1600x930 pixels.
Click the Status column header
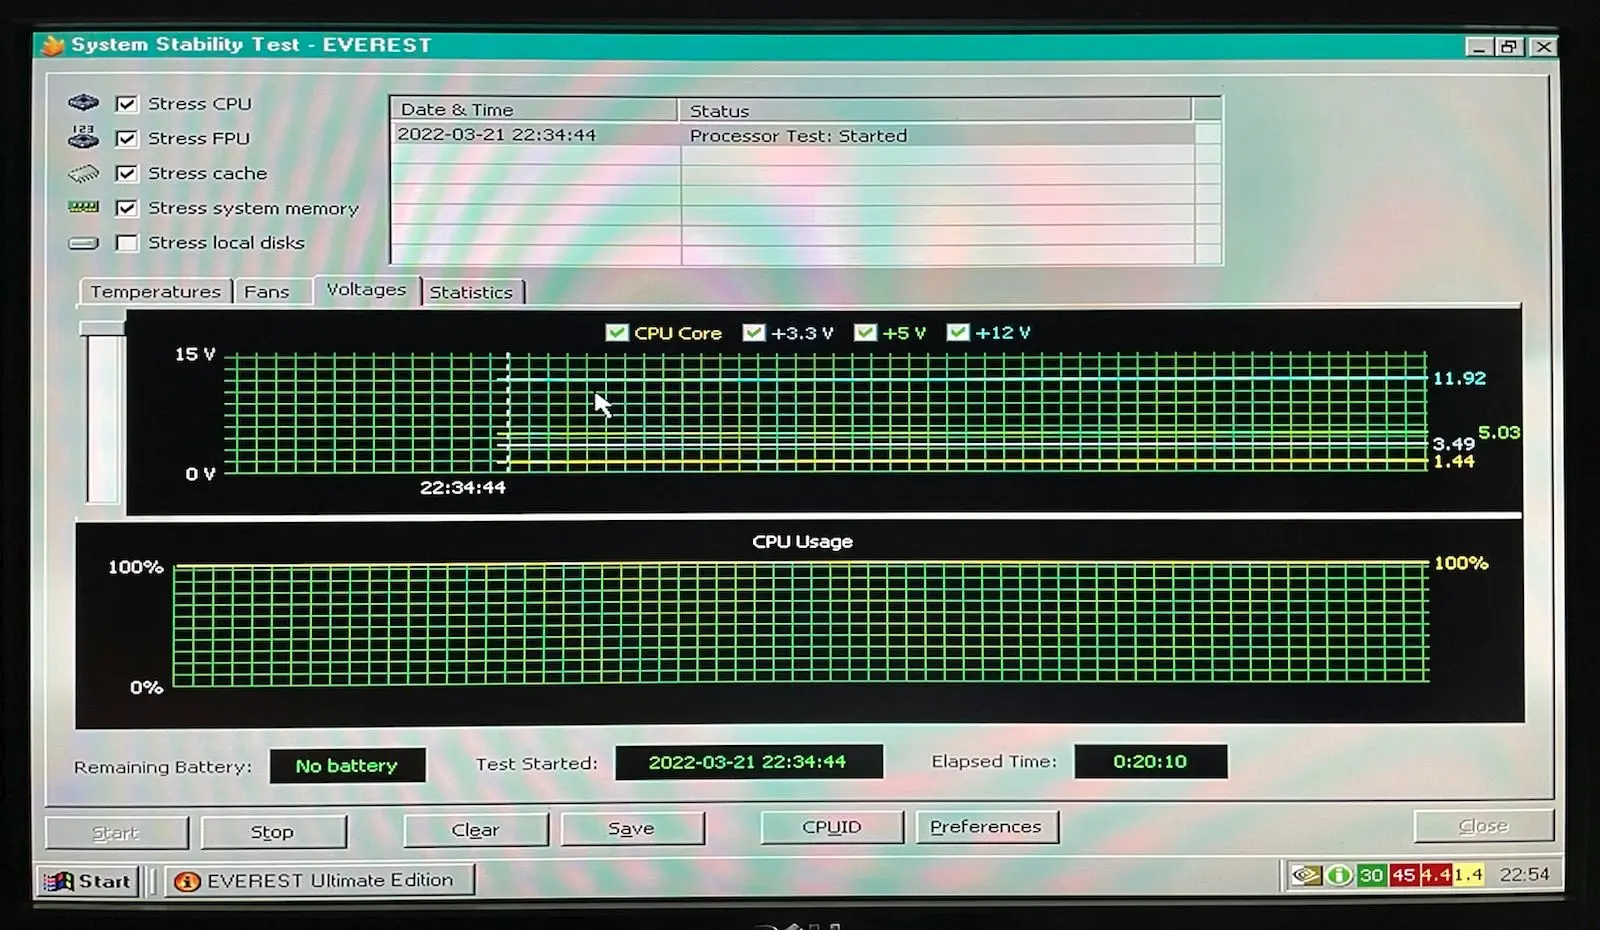(x=935, y=110)
